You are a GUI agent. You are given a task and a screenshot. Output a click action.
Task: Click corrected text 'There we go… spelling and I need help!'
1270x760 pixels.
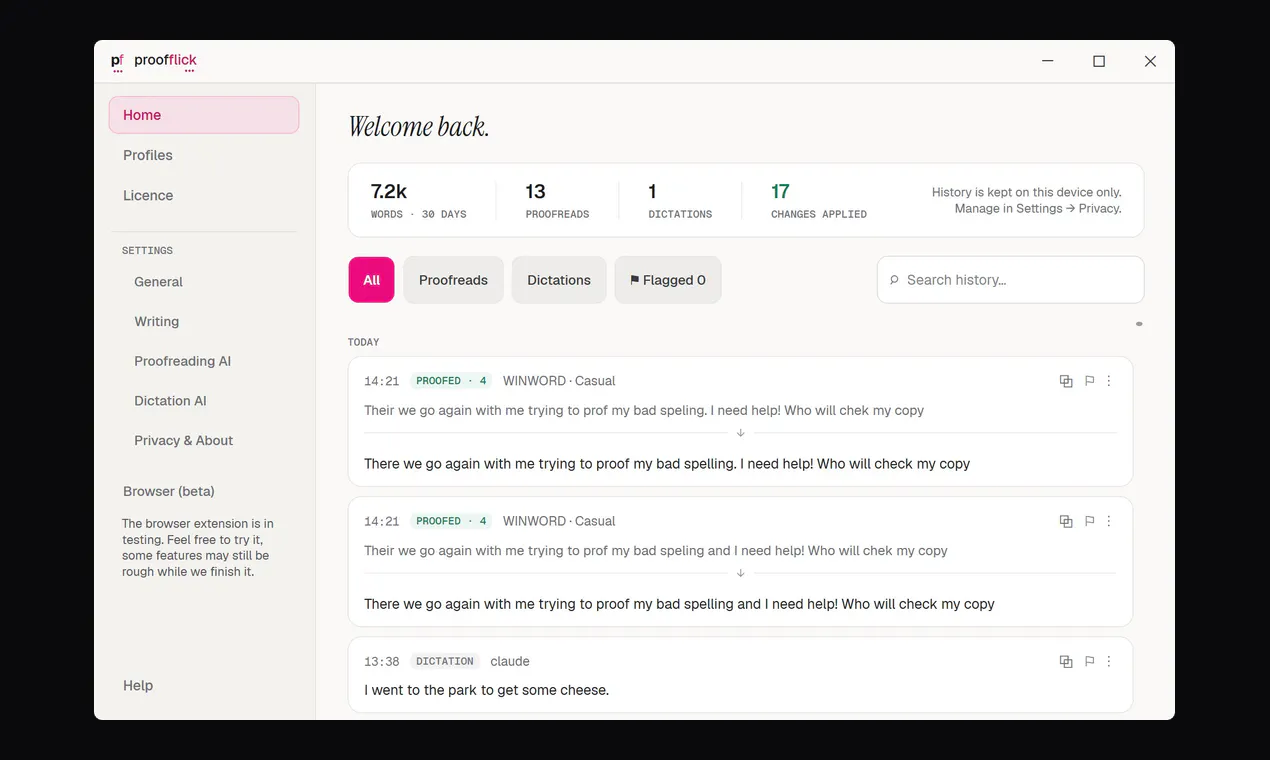pyautogui.click(x=679, y=604)
